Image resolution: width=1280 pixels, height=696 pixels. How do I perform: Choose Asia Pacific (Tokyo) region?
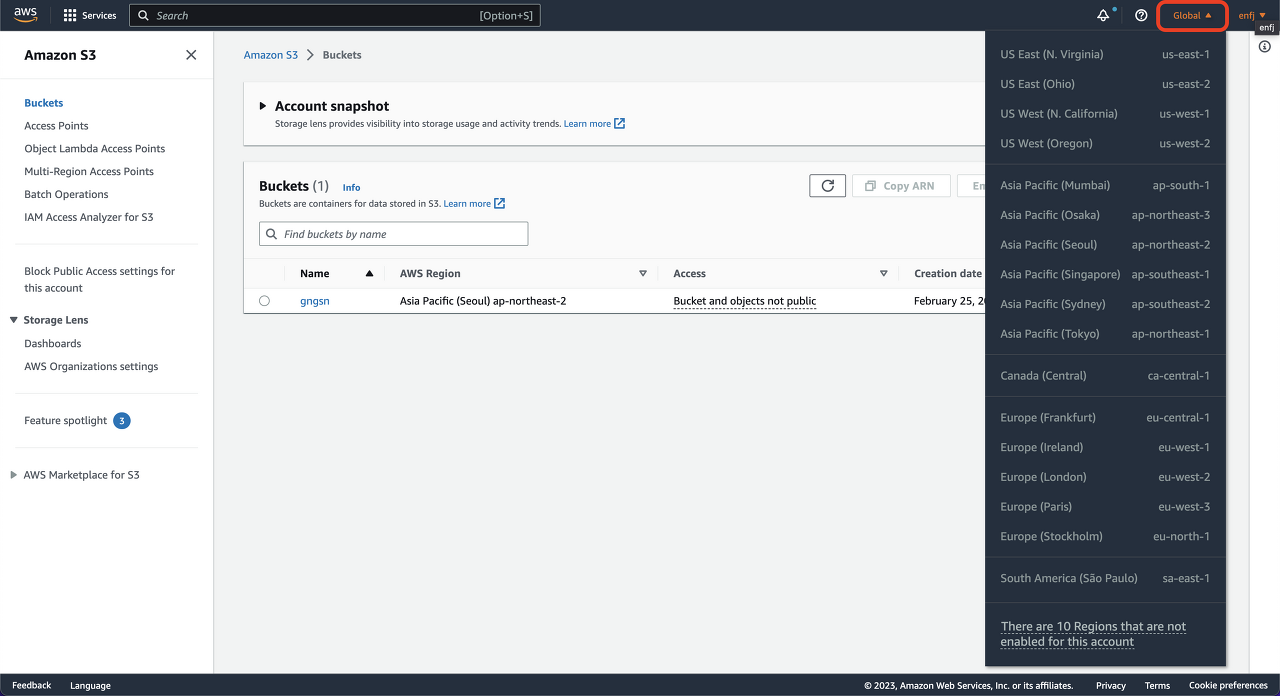(1105, 334)
